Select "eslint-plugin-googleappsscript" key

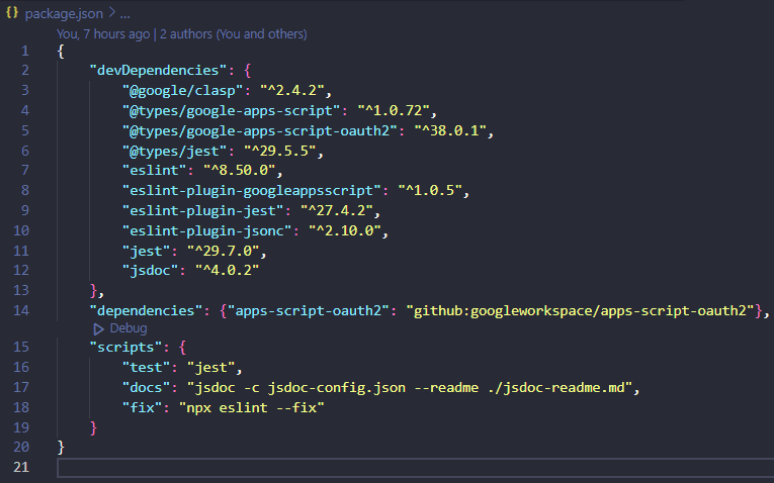[x=251, y=191]
